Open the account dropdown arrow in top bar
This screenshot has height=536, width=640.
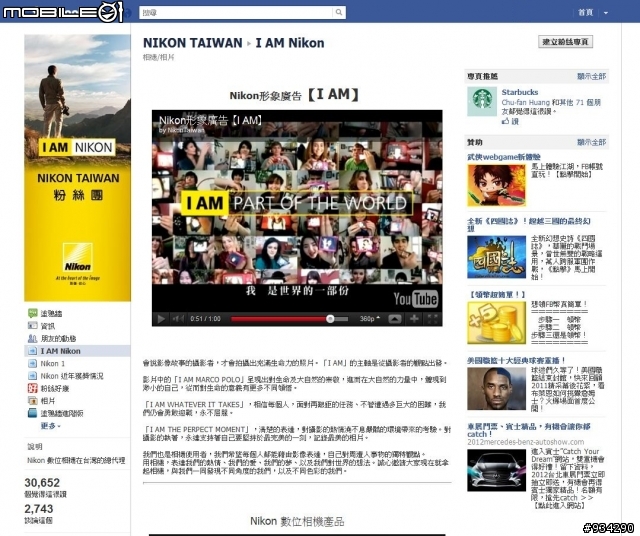click(x=606, y=13)
